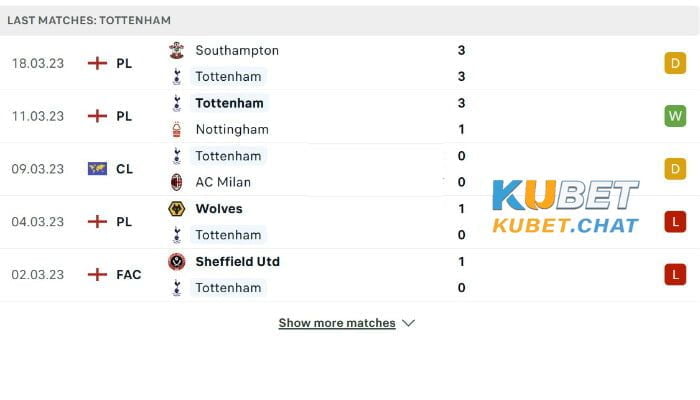This screenshot has width=700, height=400.
Task: Expand Show more matches chevron
Action: tap(408, 323)
